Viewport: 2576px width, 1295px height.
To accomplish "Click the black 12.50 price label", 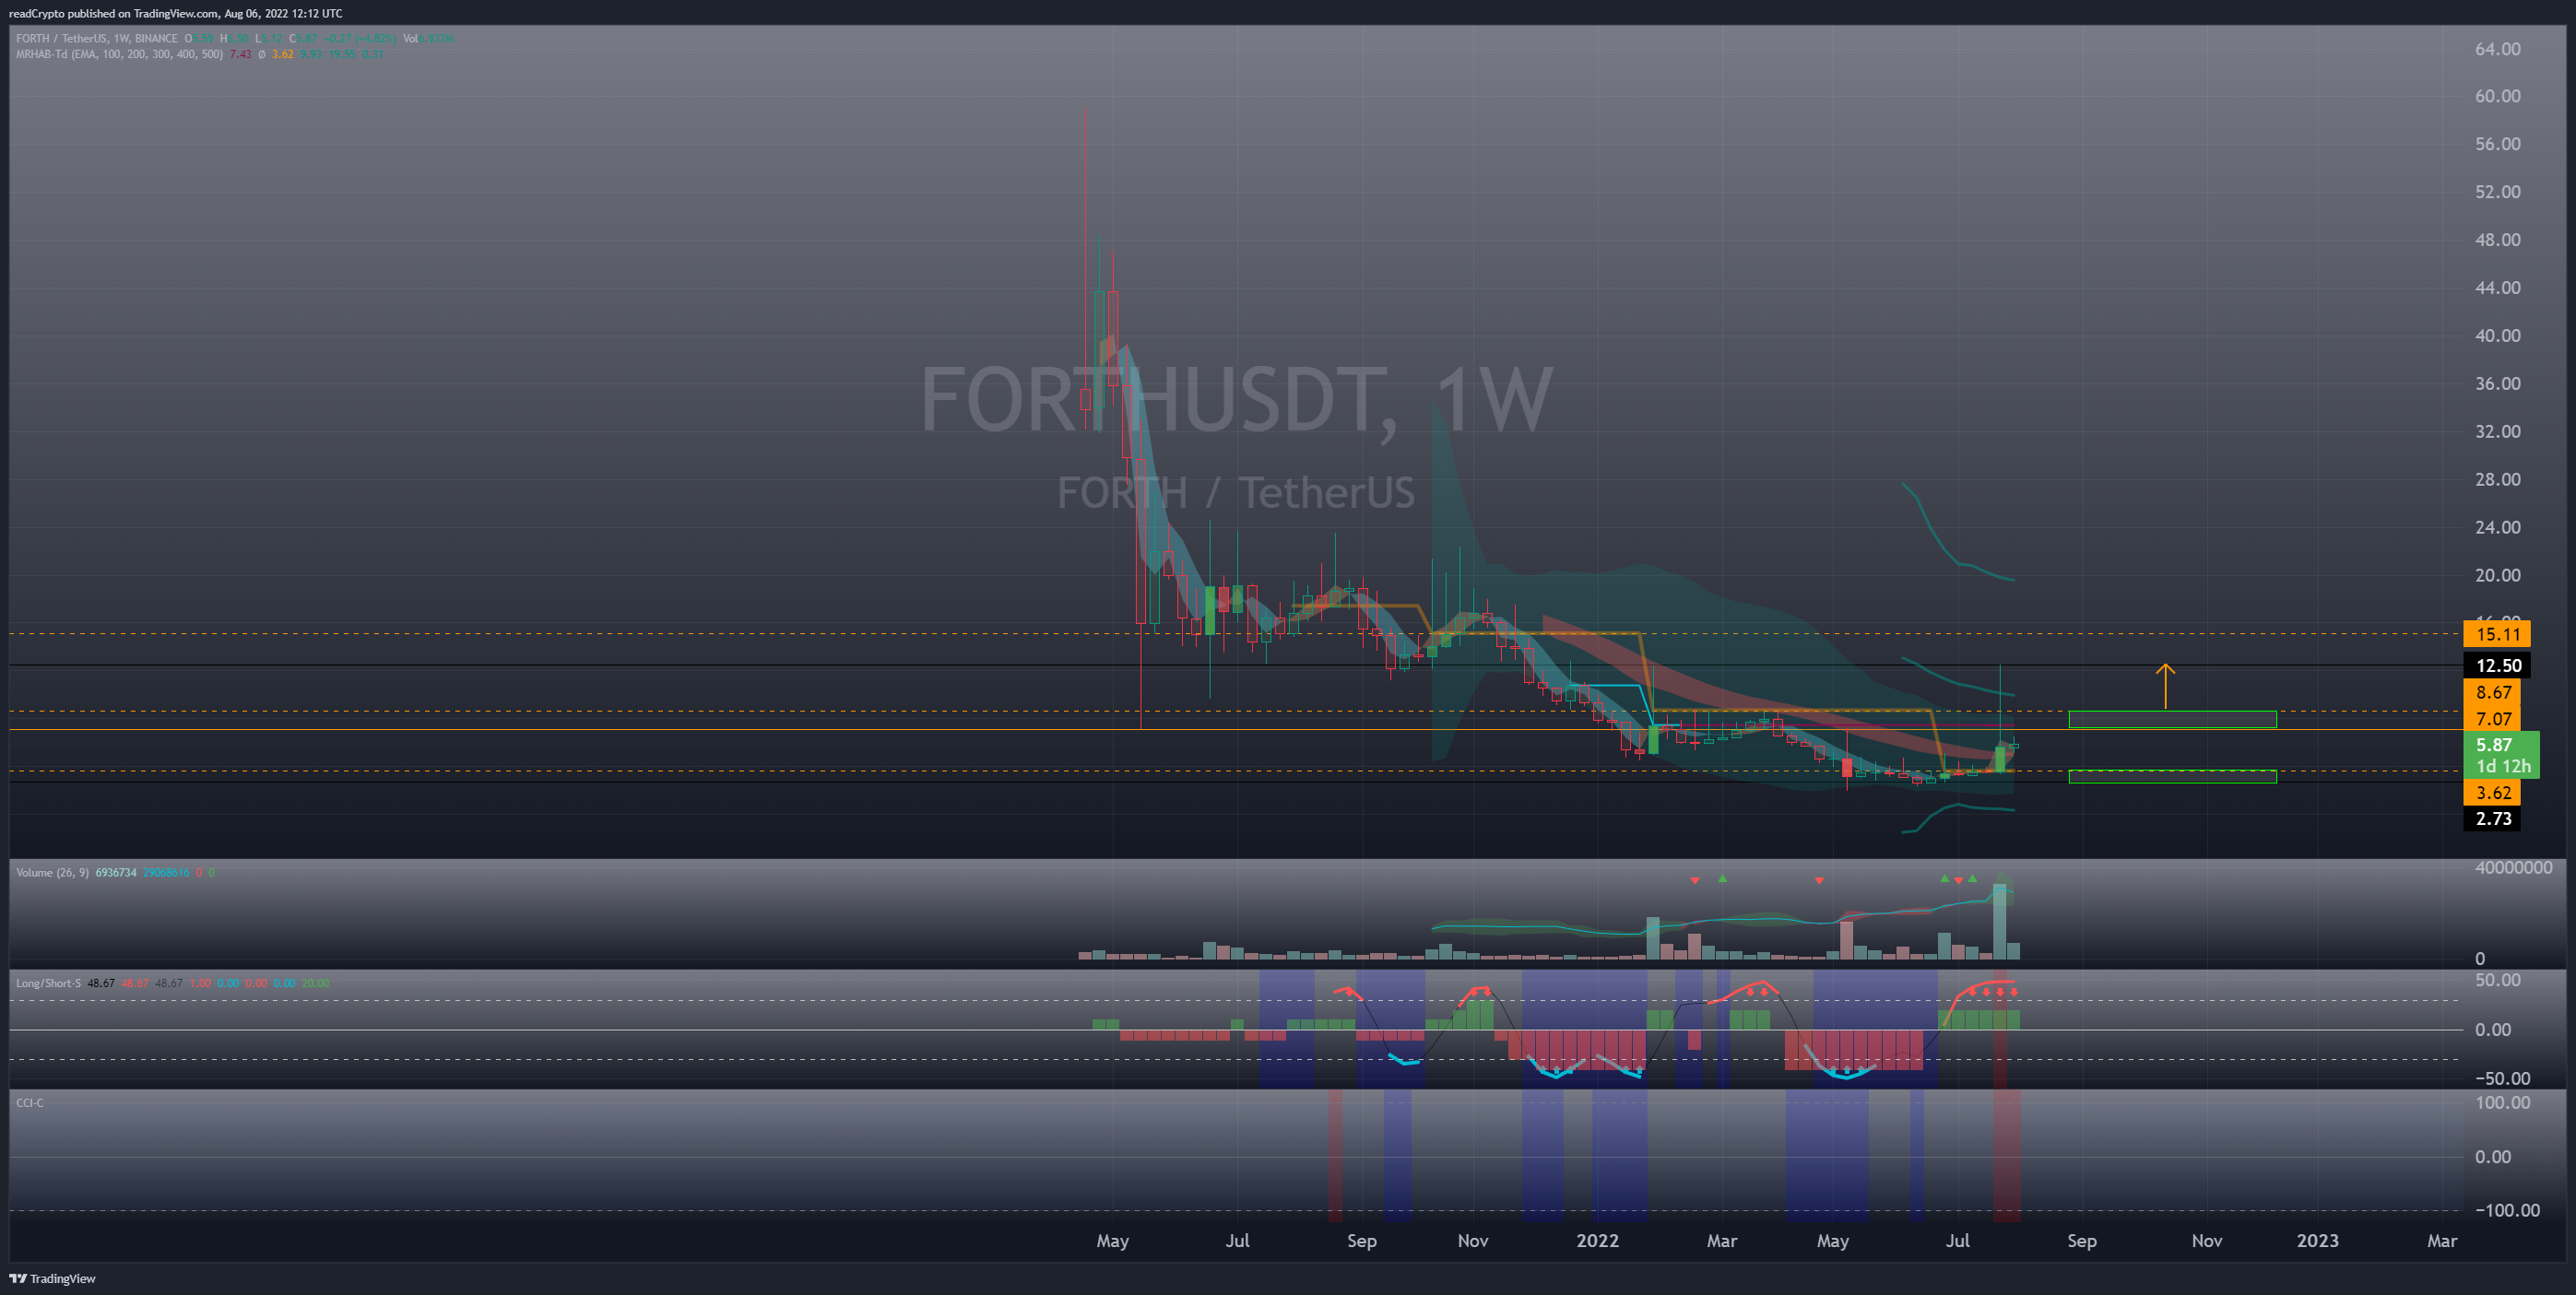I will pyautogui.click(x=2497, y=665).
